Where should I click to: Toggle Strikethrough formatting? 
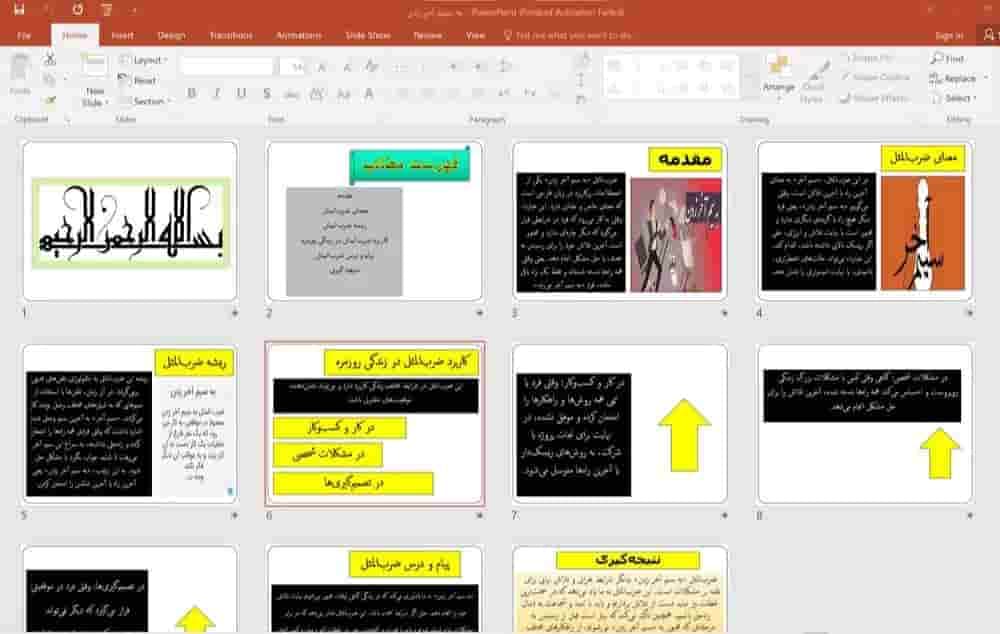[291, 94]
